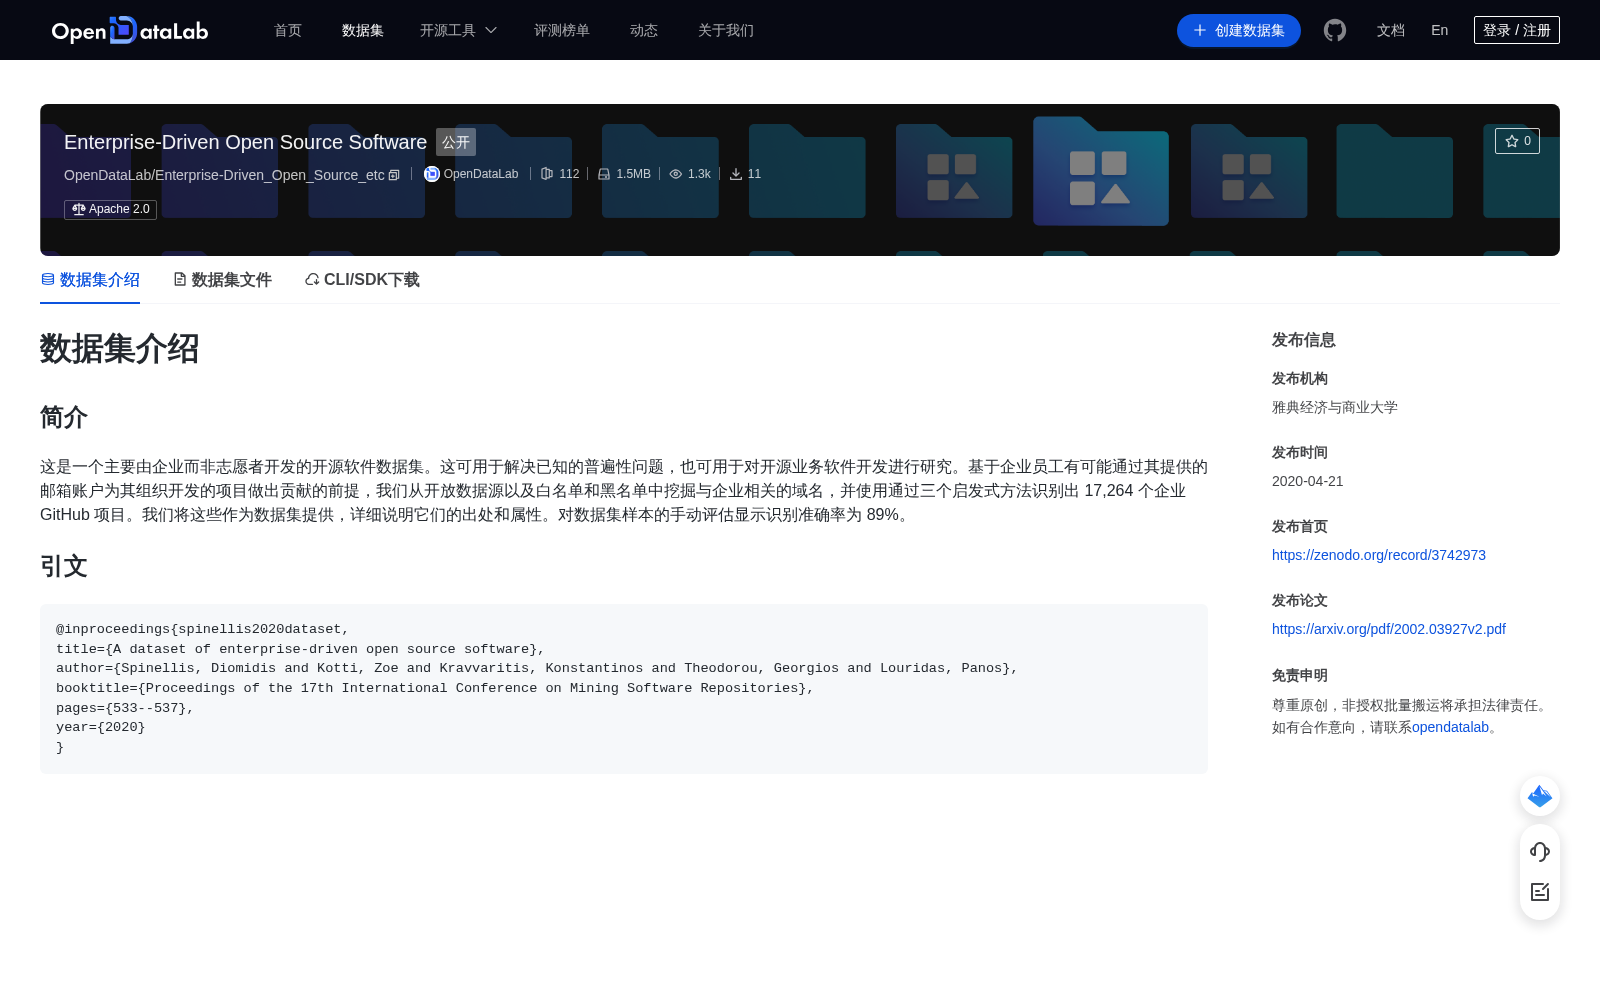
Task: Open 数据集 in the top navigation
Action: (363, 30)
